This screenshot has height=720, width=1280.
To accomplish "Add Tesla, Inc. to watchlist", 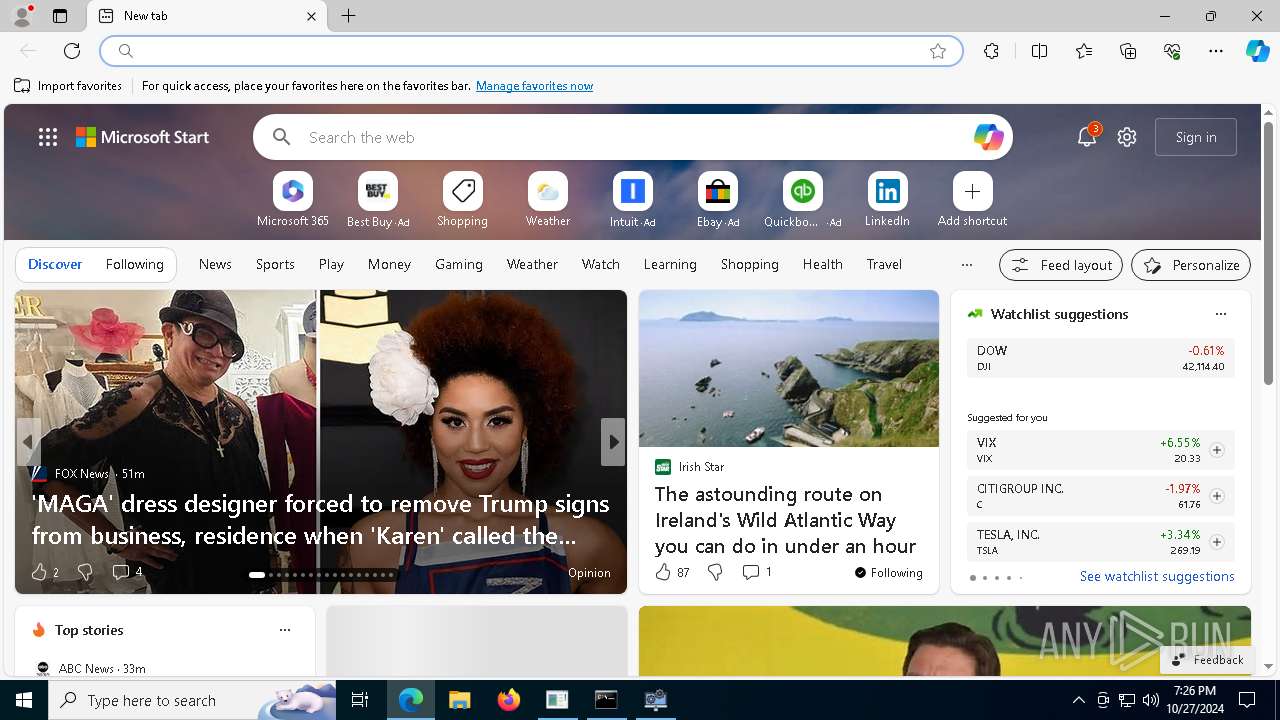I will (1216, 542).
